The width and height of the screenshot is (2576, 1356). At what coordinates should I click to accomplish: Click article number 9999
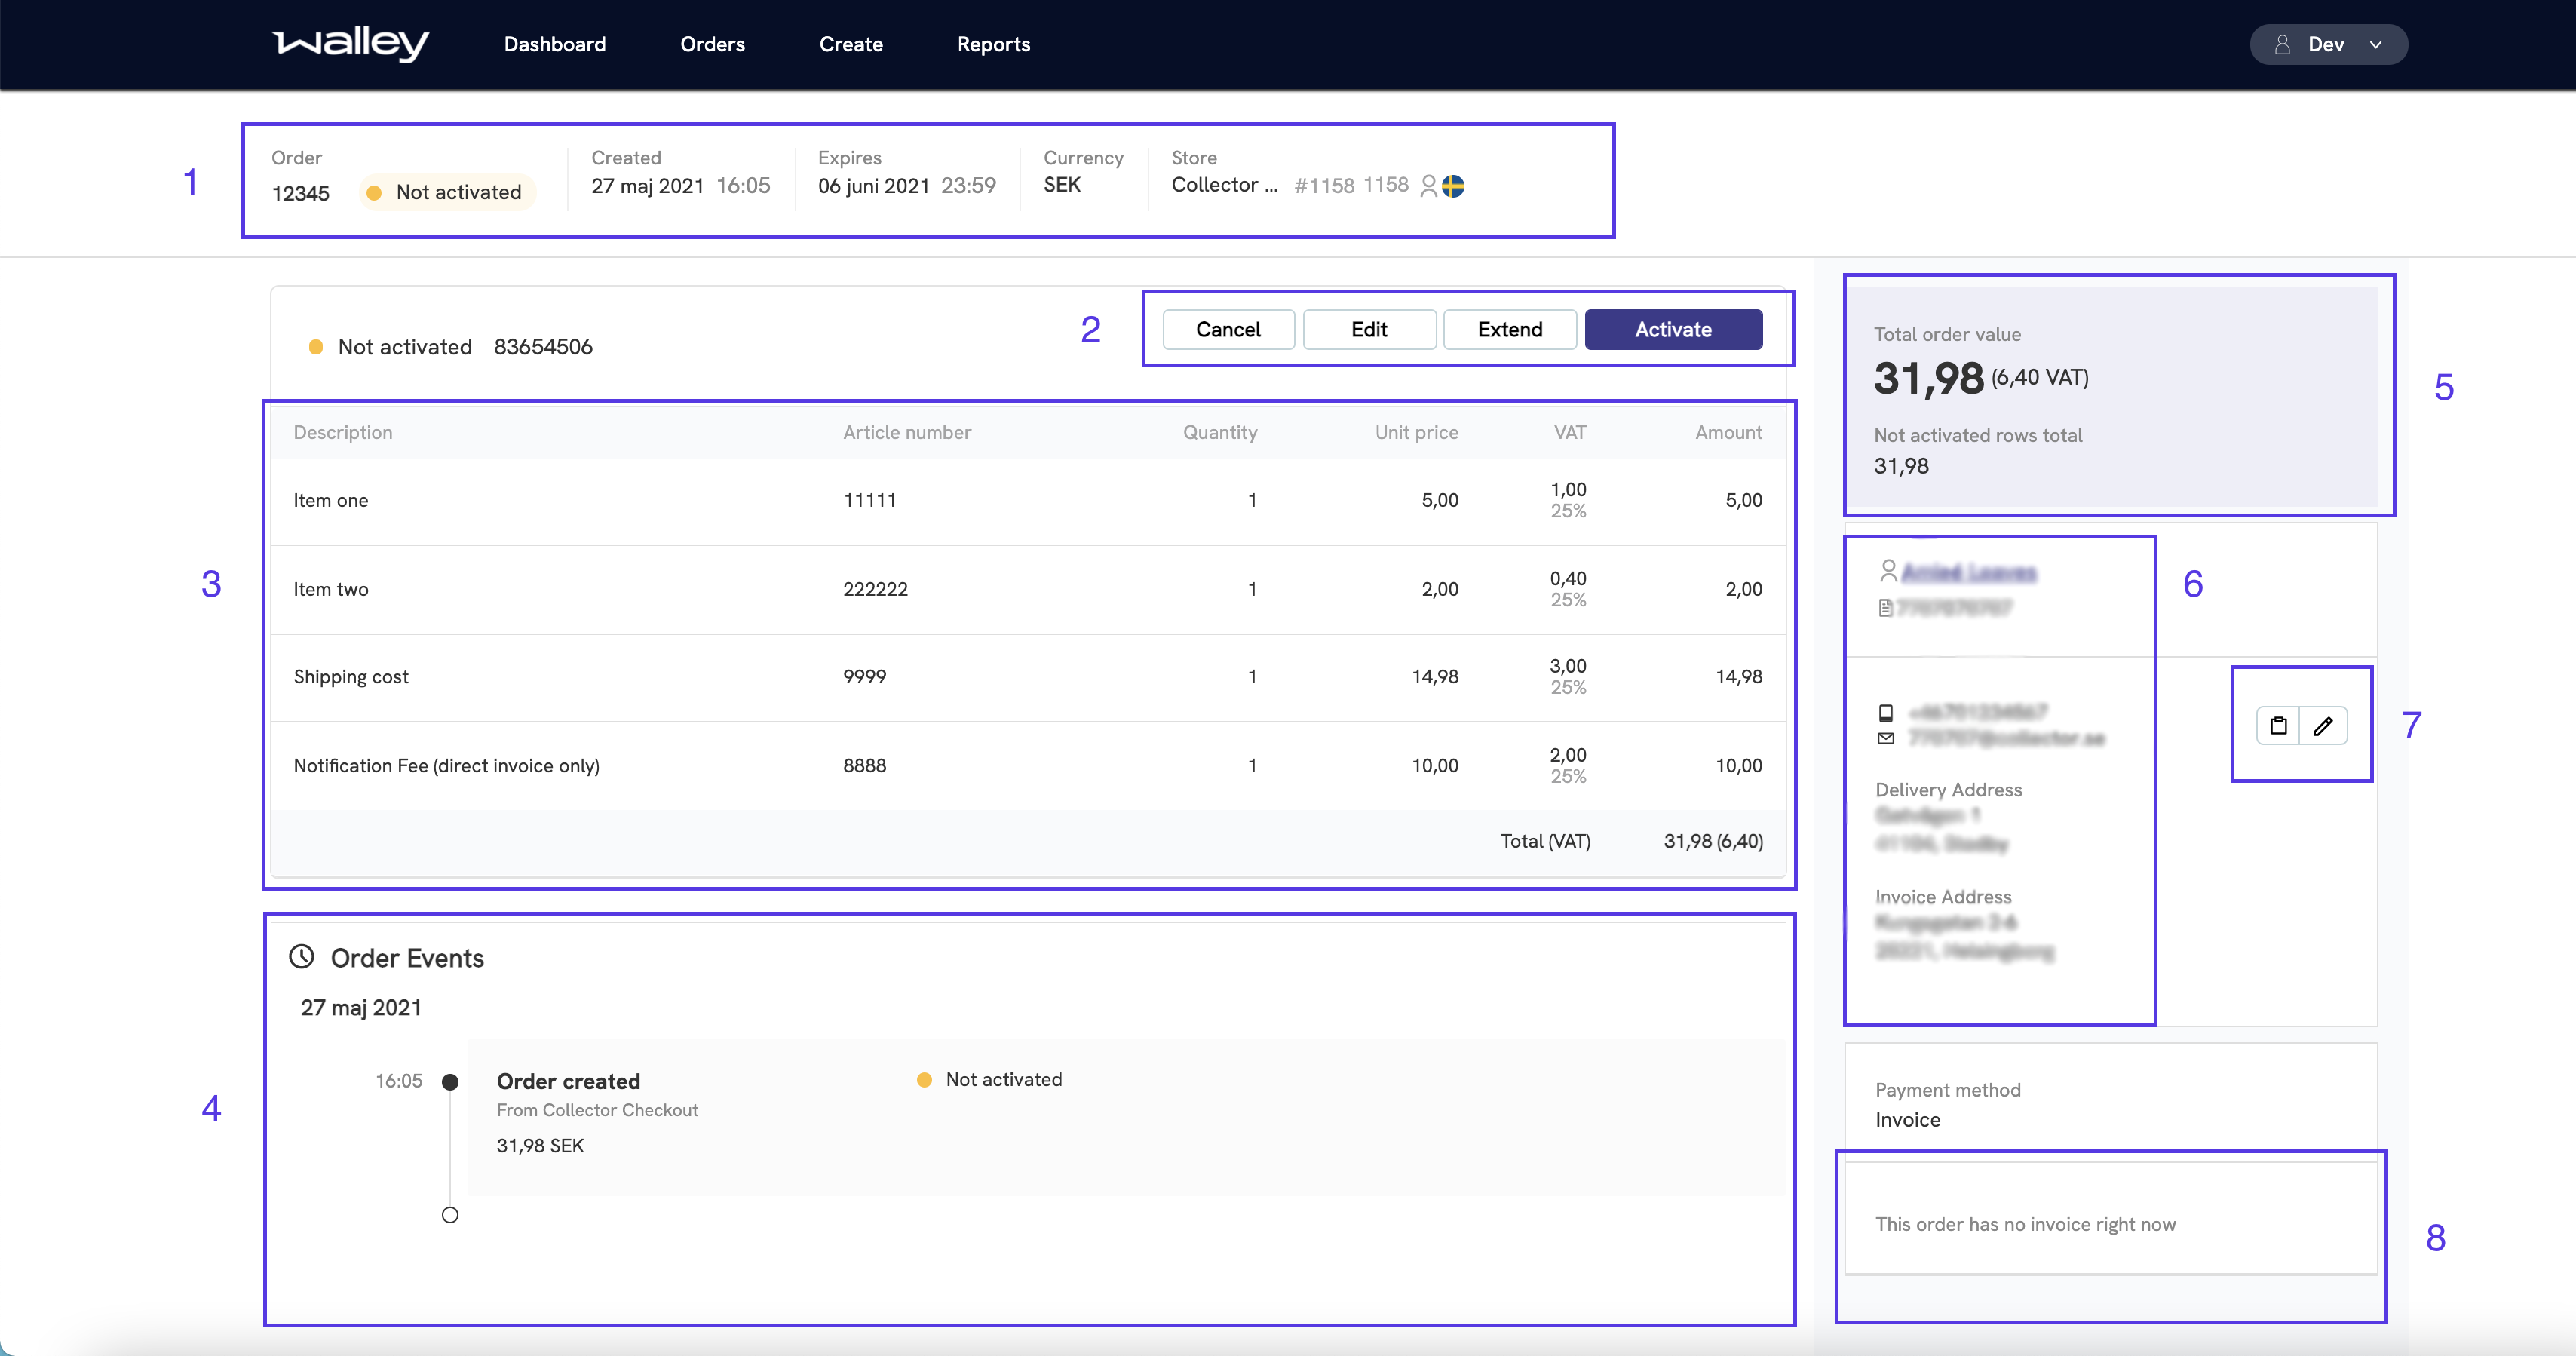(x=864, y=677)
